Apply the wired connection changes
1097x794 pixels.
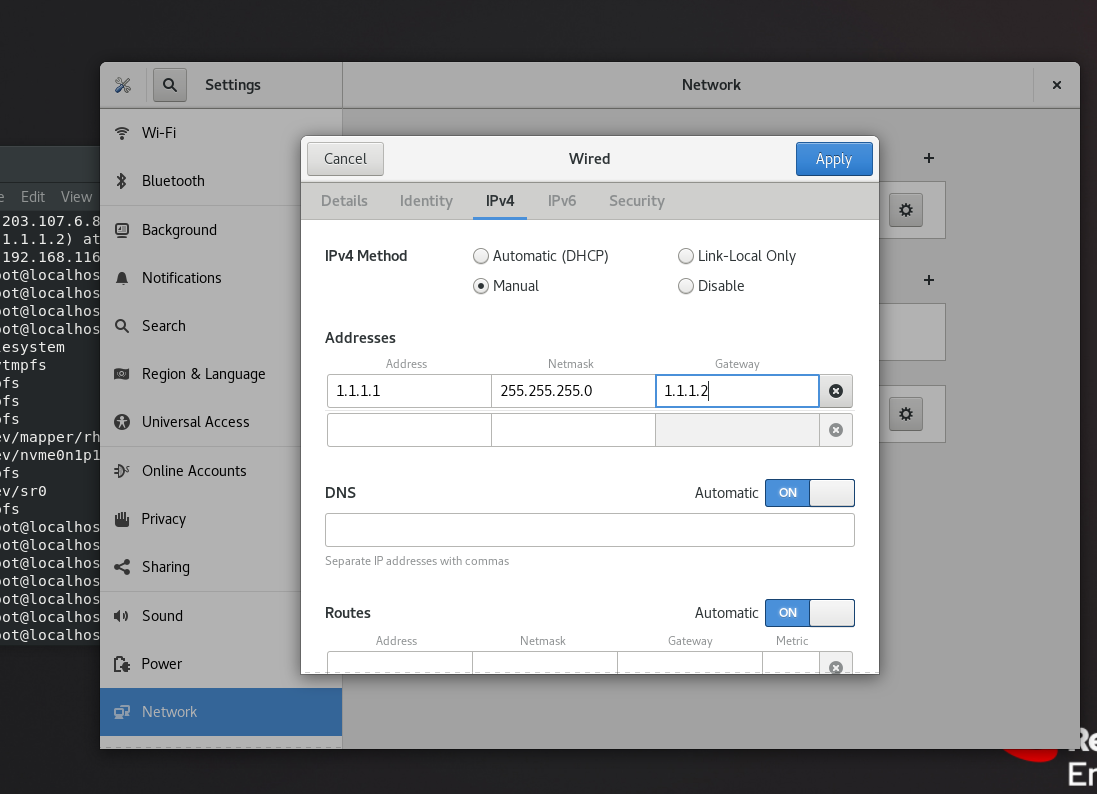click(834, 159)
